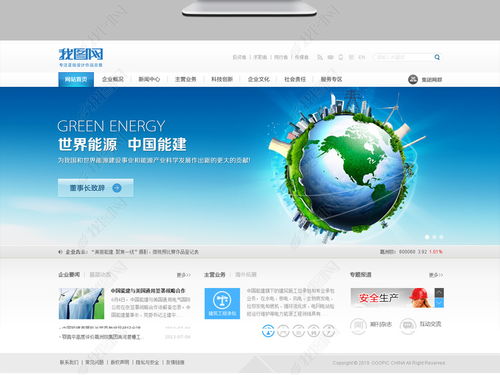Switch to the 企业要闻 tab
Viewport: 500px width, 375px height.
pyautogui.click(x=69, y=275)
